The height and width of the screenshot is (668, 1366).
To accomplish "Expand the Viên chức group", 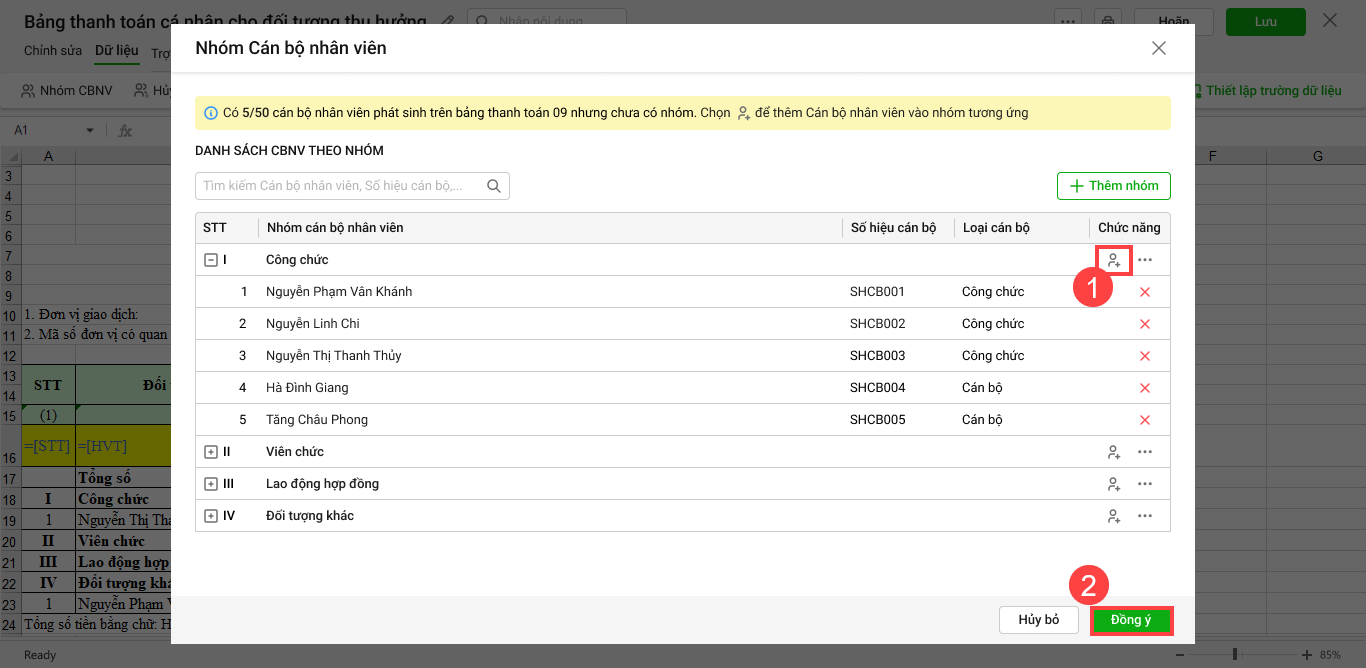I will coord(211,452).
